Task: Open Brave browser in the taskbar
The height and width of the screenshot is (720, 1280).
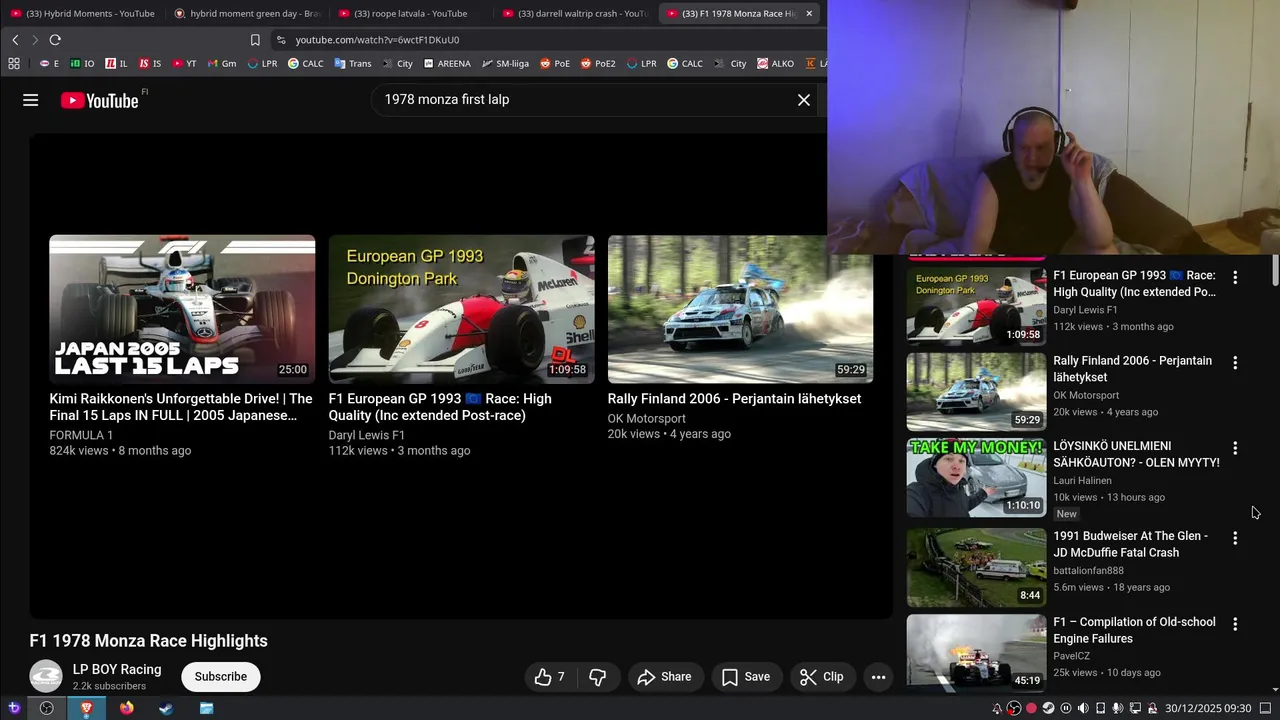Action: coord(87,708)
